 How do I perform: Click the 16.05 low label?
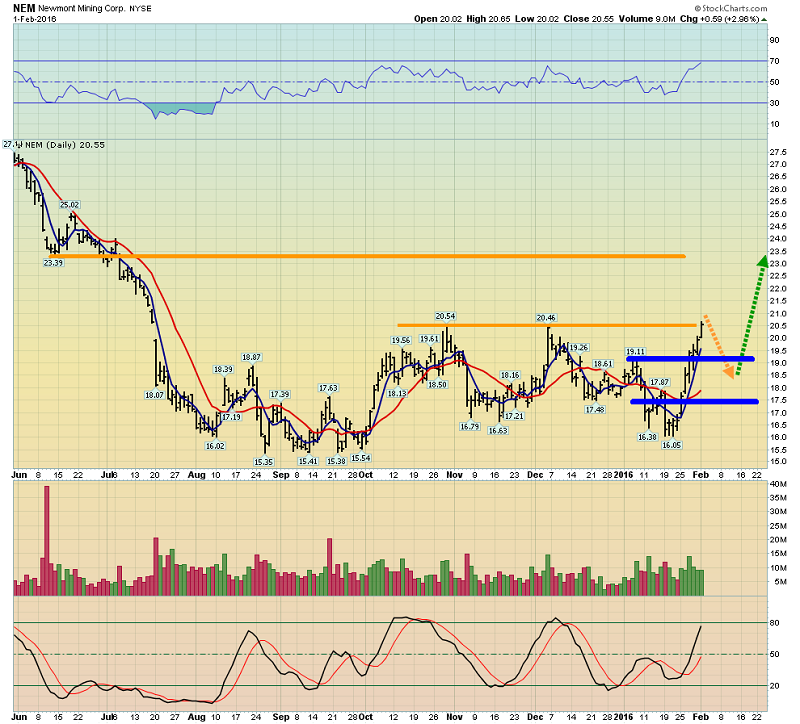671,445
